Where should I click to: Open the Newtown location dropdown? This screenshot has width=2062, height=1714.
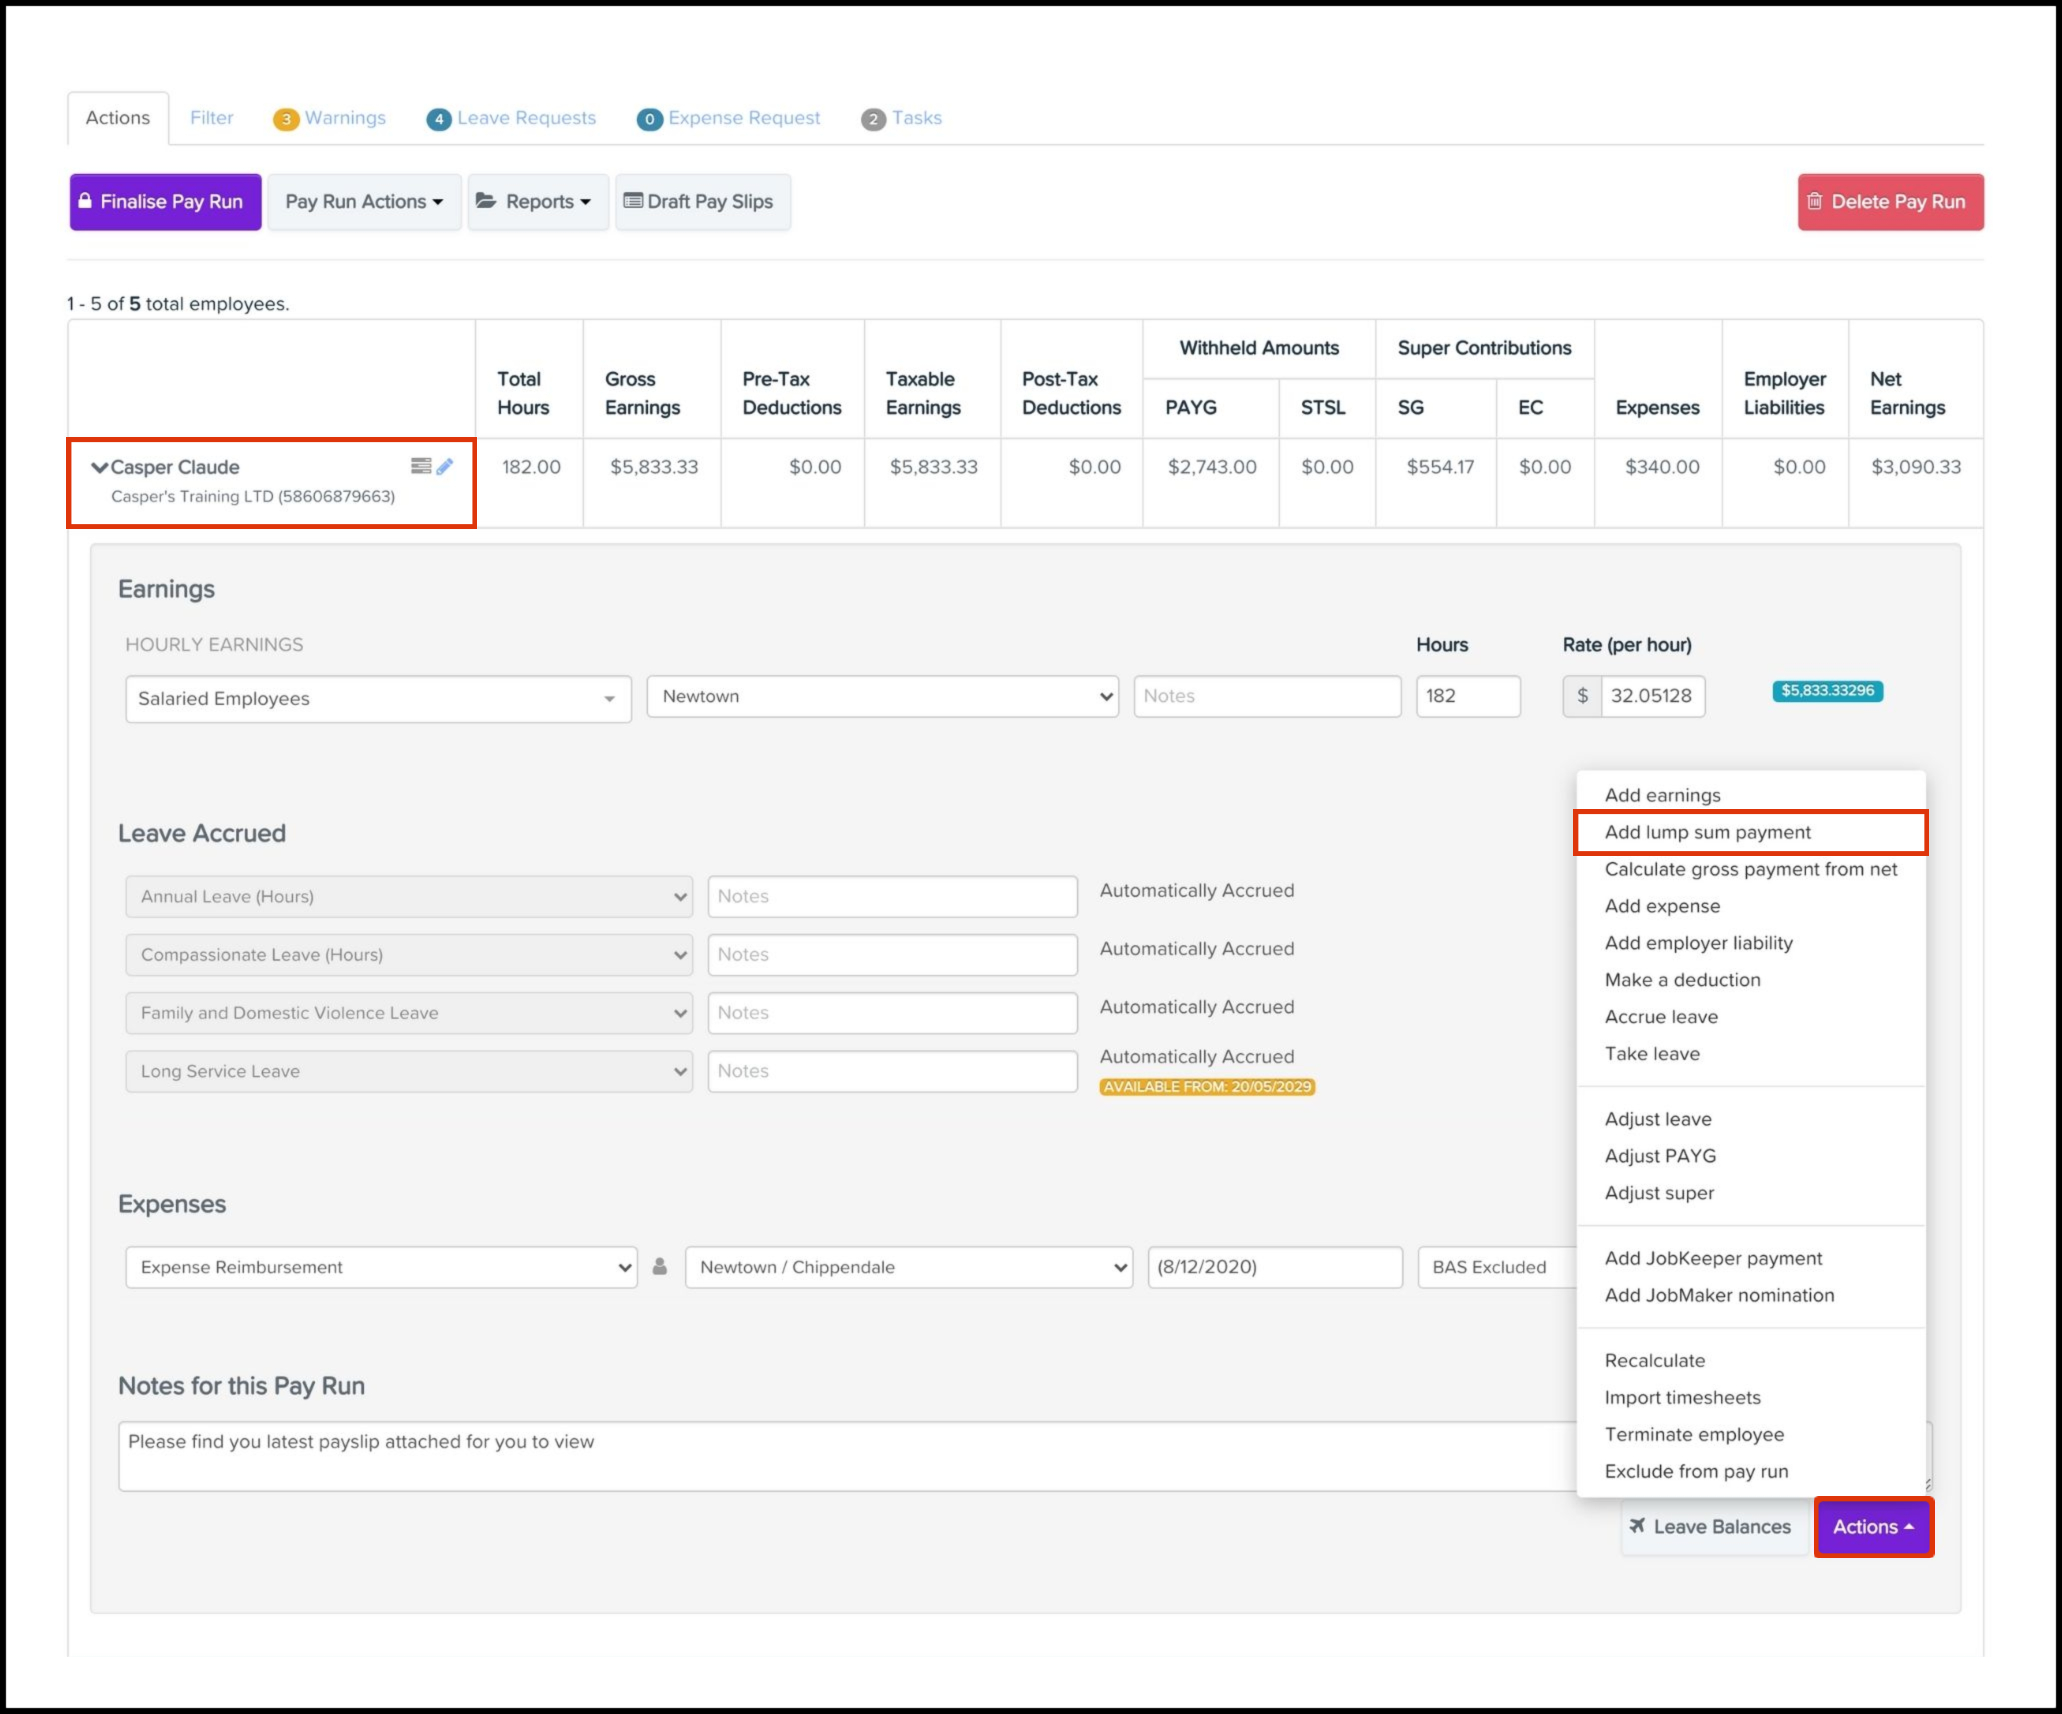pos(882,696)
